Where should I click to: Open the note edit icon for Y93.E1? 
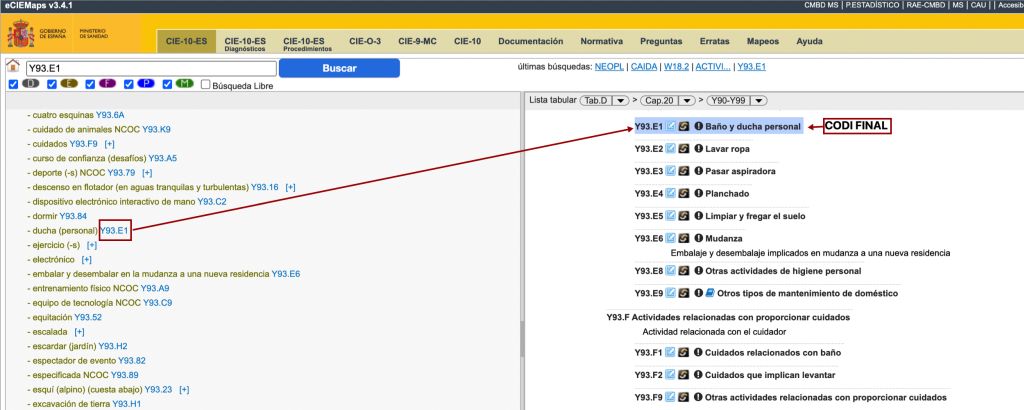(671, 127)
